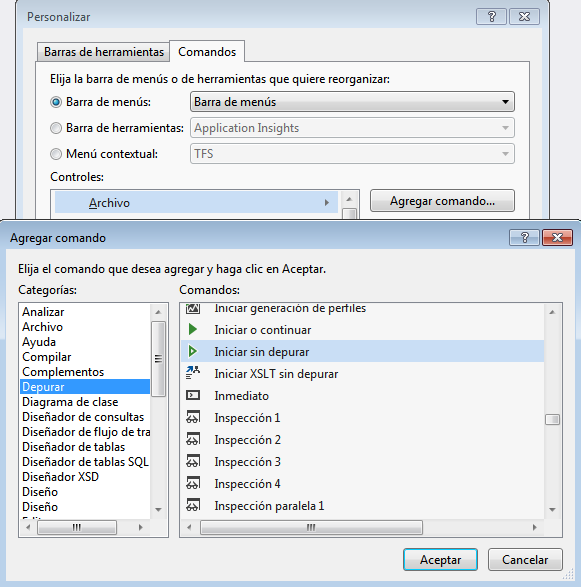The width and height of the screenshot is (581, 587).
Task: Select the Barra de menús radio button
Action: pyautogui.click(x=56, y=102)
